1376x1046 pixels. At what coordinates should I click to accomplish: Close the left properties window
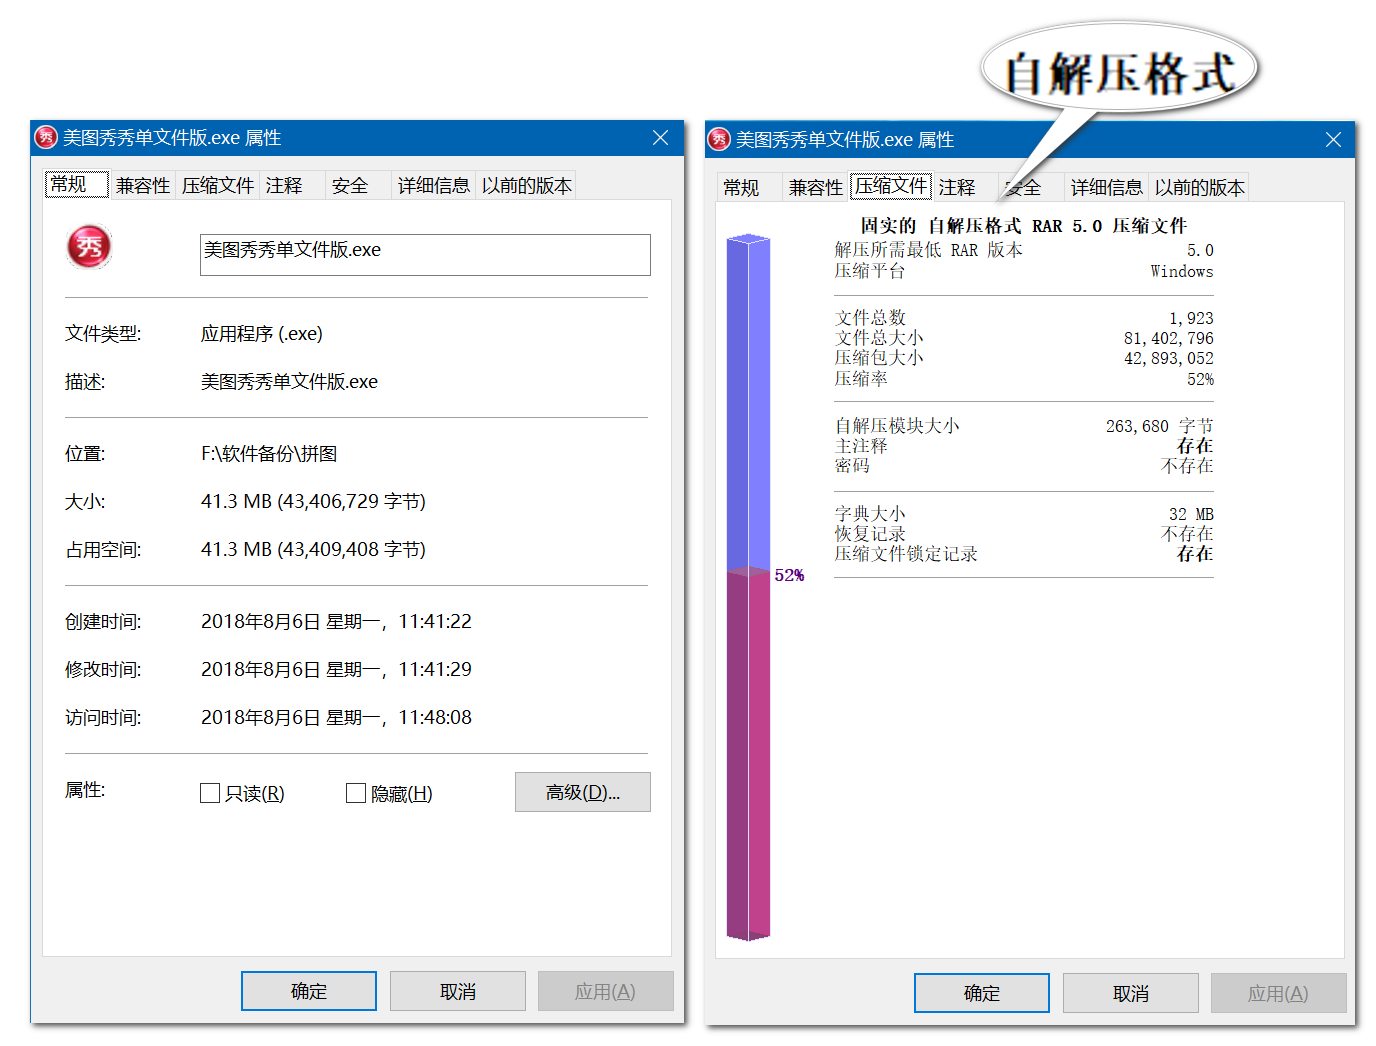(660, 138)
